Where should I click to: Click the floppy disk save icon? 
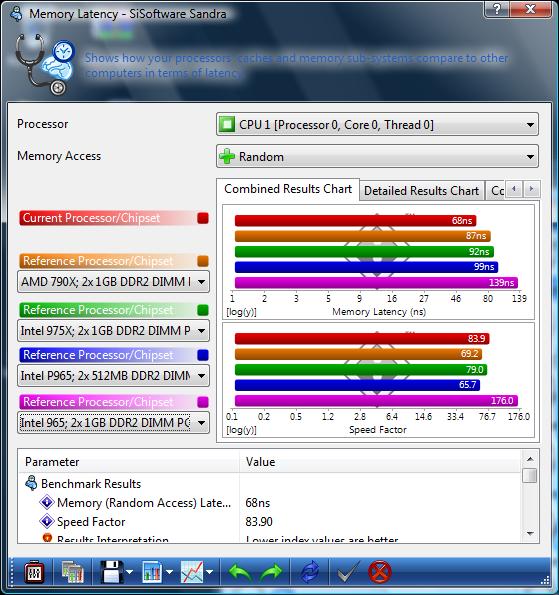[x=112, y=572]
